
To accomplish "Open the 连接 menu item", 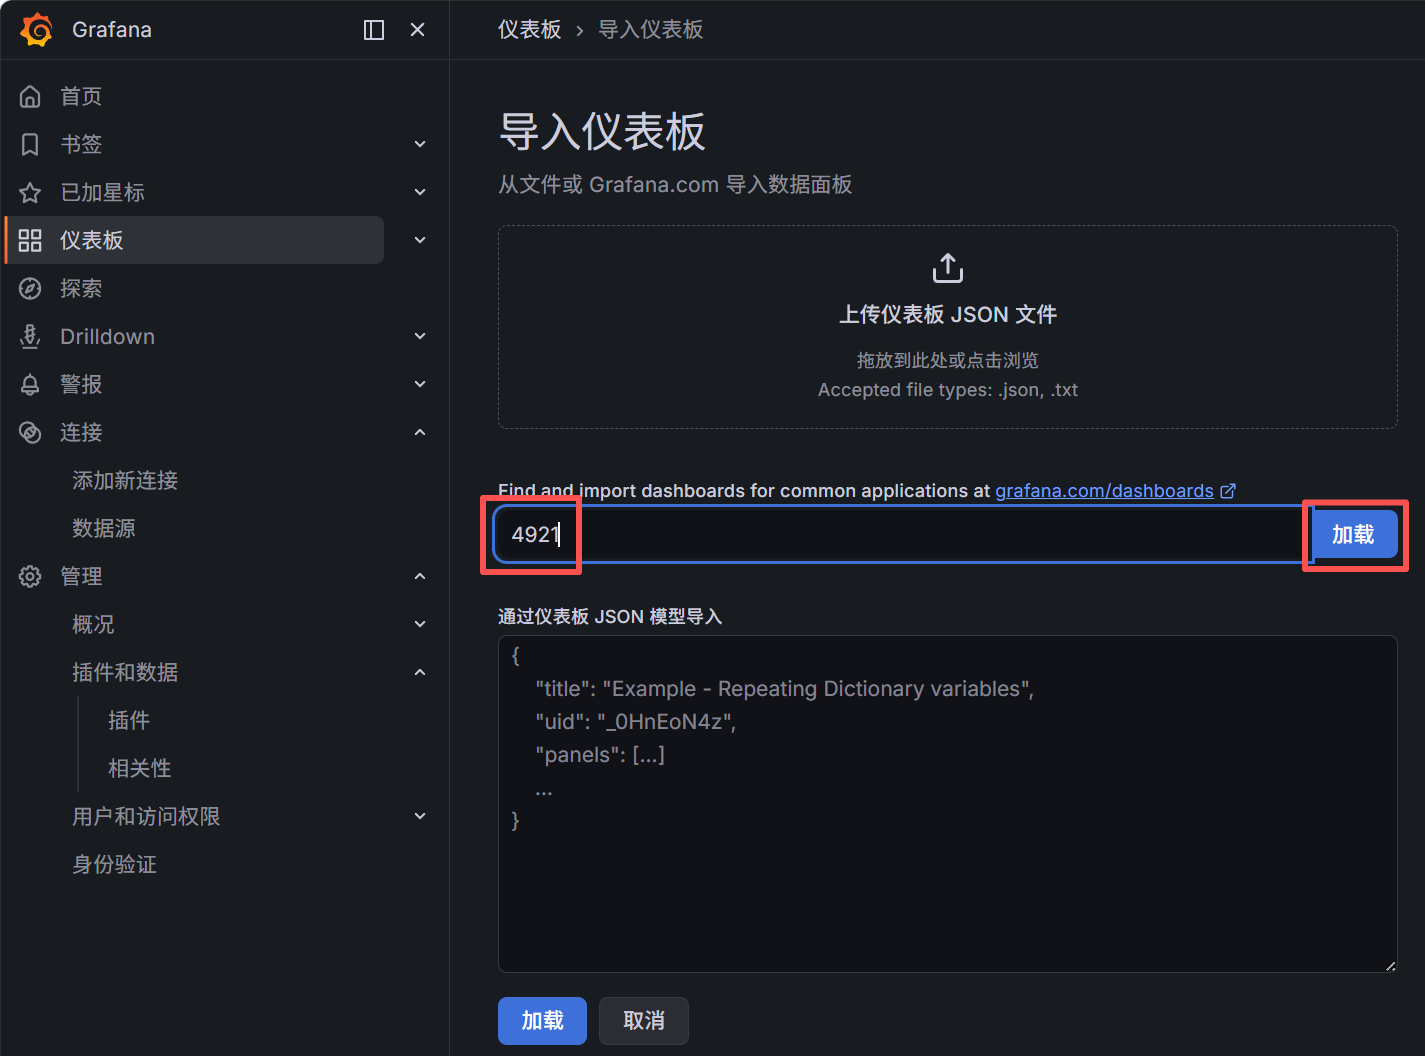I will coord(81,432).
